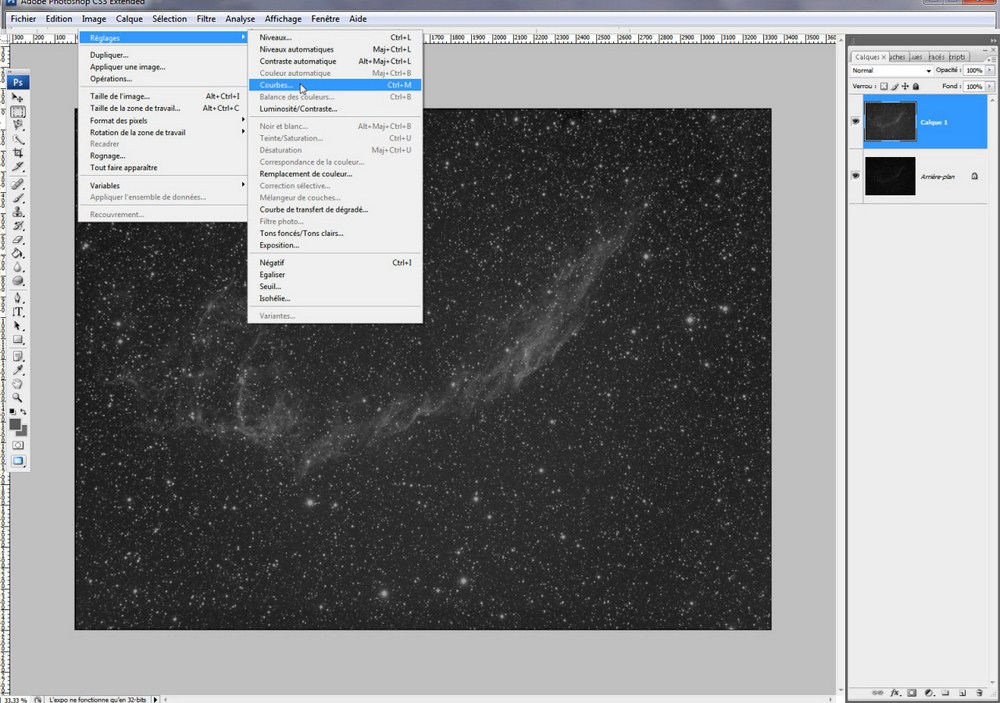
Task: Open the Calques panel options menu
Action: tap(990, 59)
